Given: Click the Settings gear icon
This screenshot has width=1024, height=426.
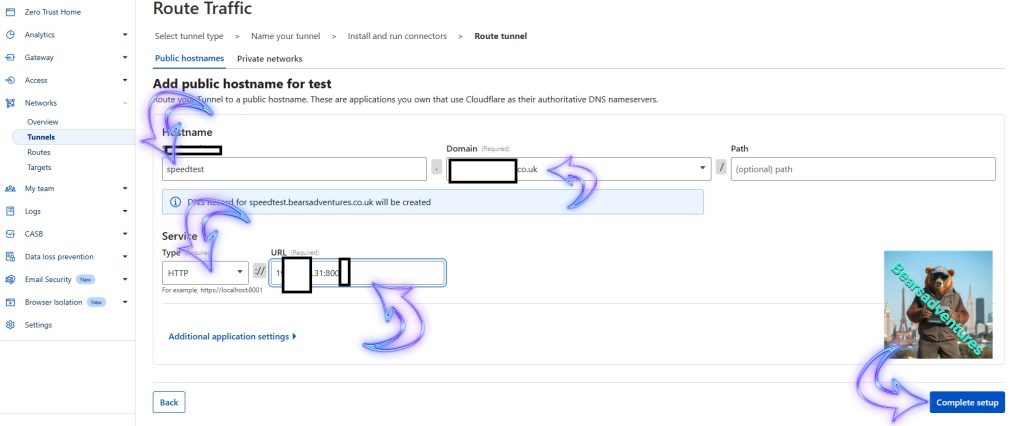Looking at the screenshot, I should pos(10,325).
